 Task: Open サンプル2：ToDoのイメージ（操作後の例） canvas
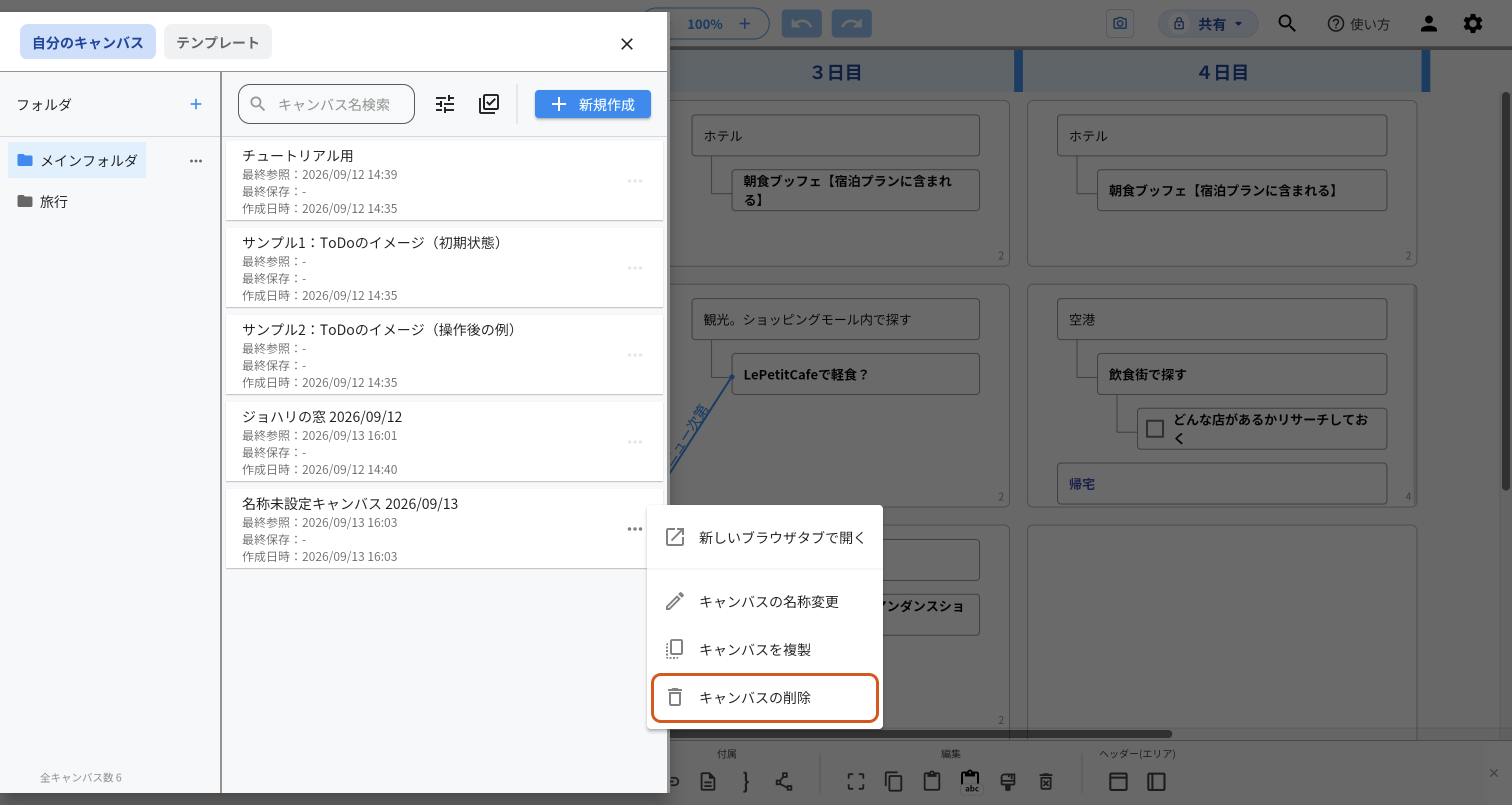444,355
